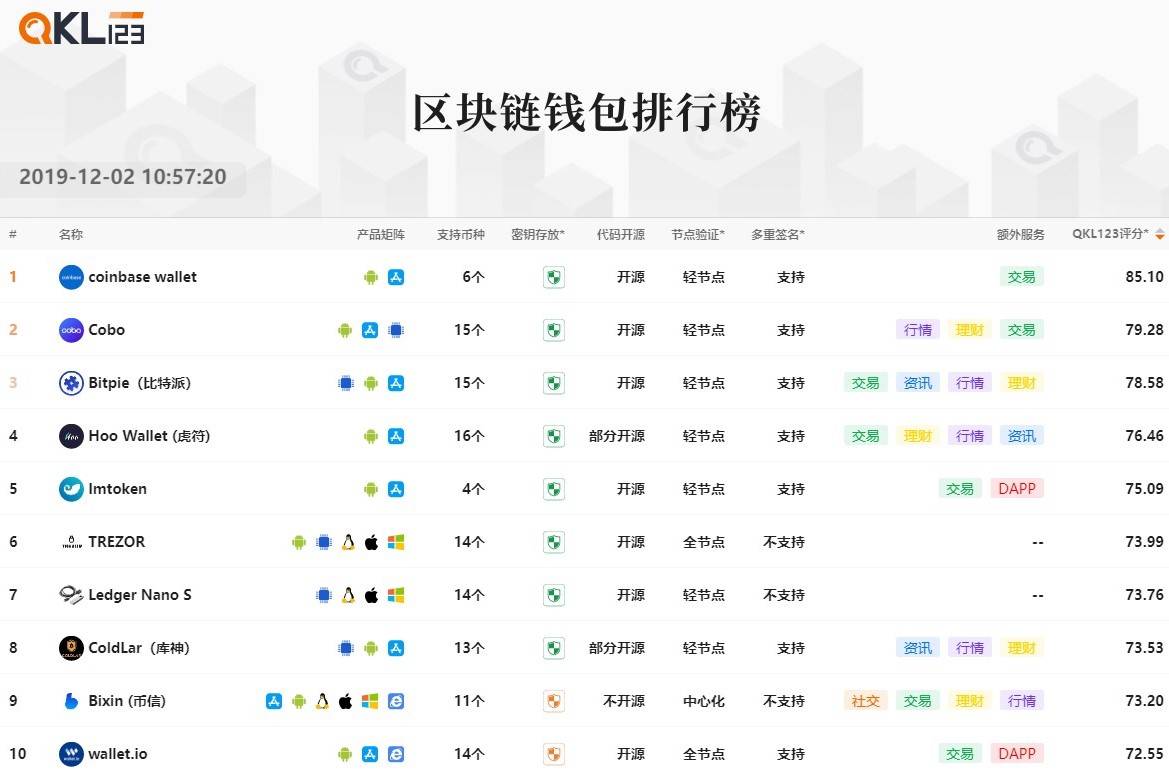Click Hoo Wallet 部分开源 cell
1169x779 pixels.
pyautogui.click(x=617, y=436)
